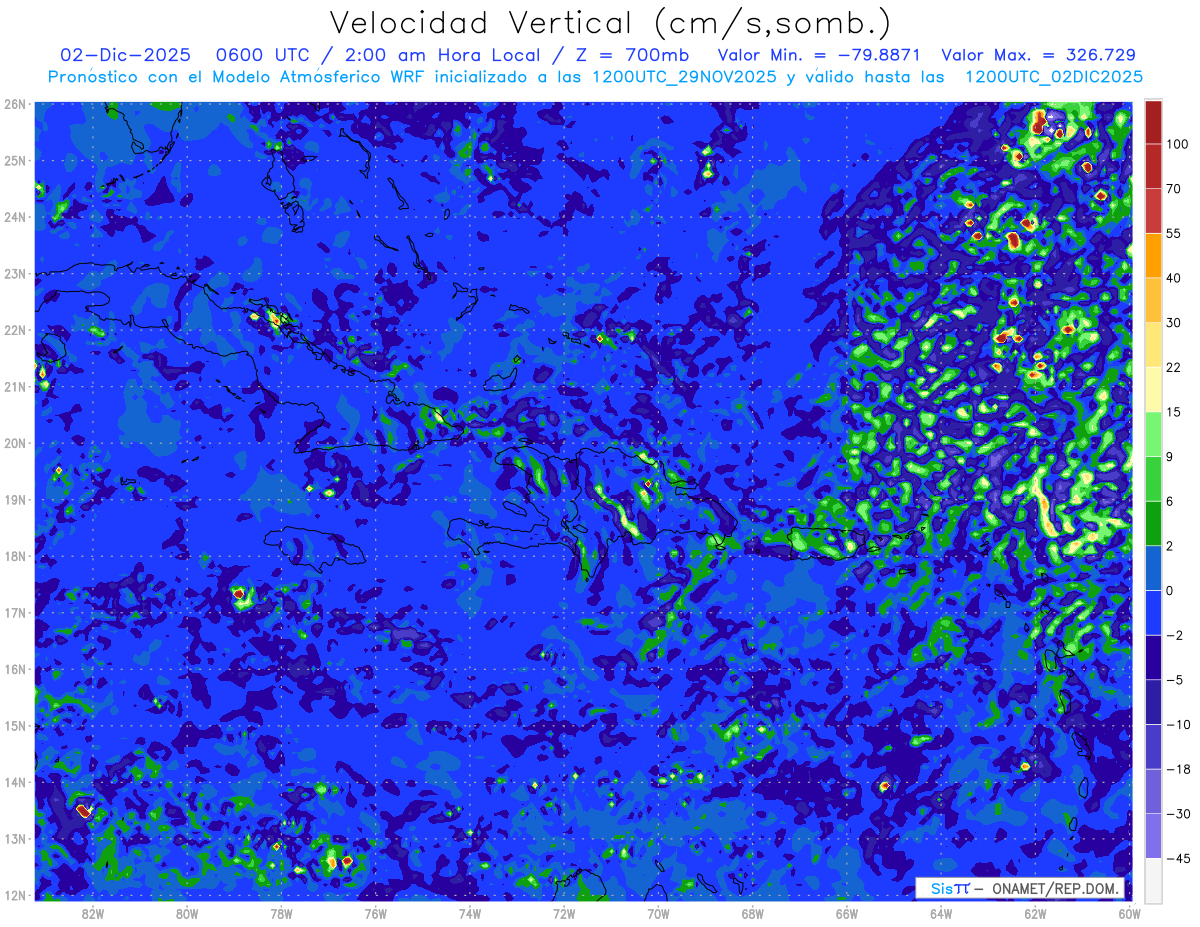Viewport: 1200px width, 927px height.
Task: Click the '60W' longitude label
Action: point(1129,913)
